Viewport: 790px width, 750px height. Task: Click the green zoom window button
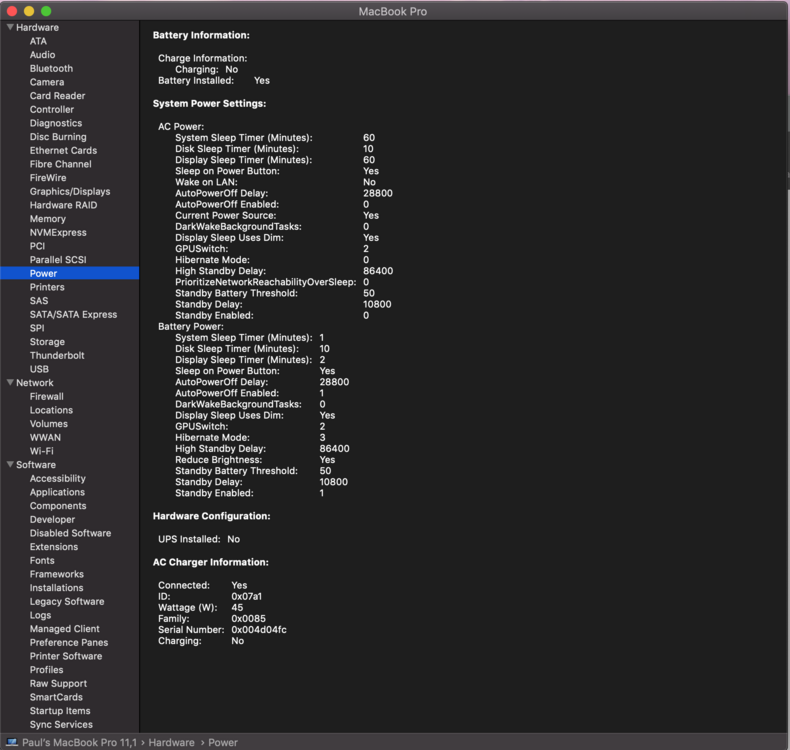46,10
